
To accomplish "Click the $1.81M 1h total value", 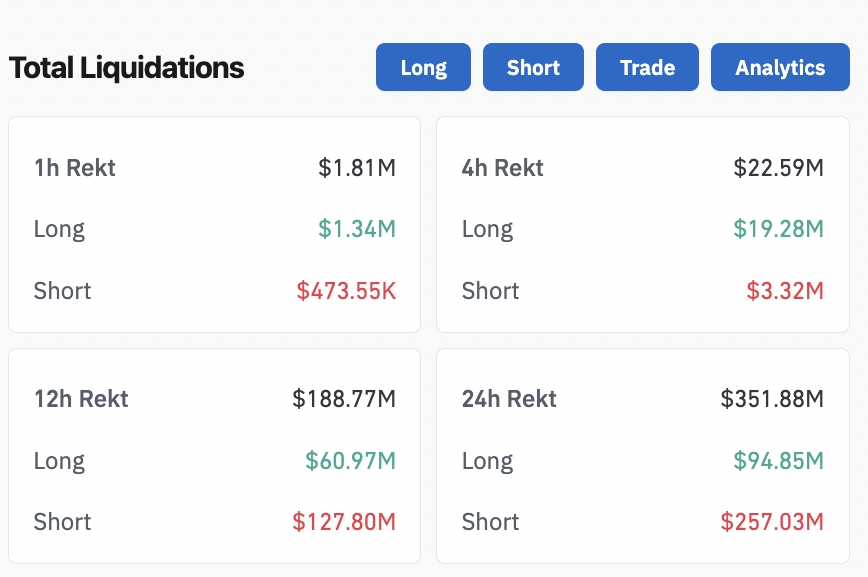I will pos(357,168).
